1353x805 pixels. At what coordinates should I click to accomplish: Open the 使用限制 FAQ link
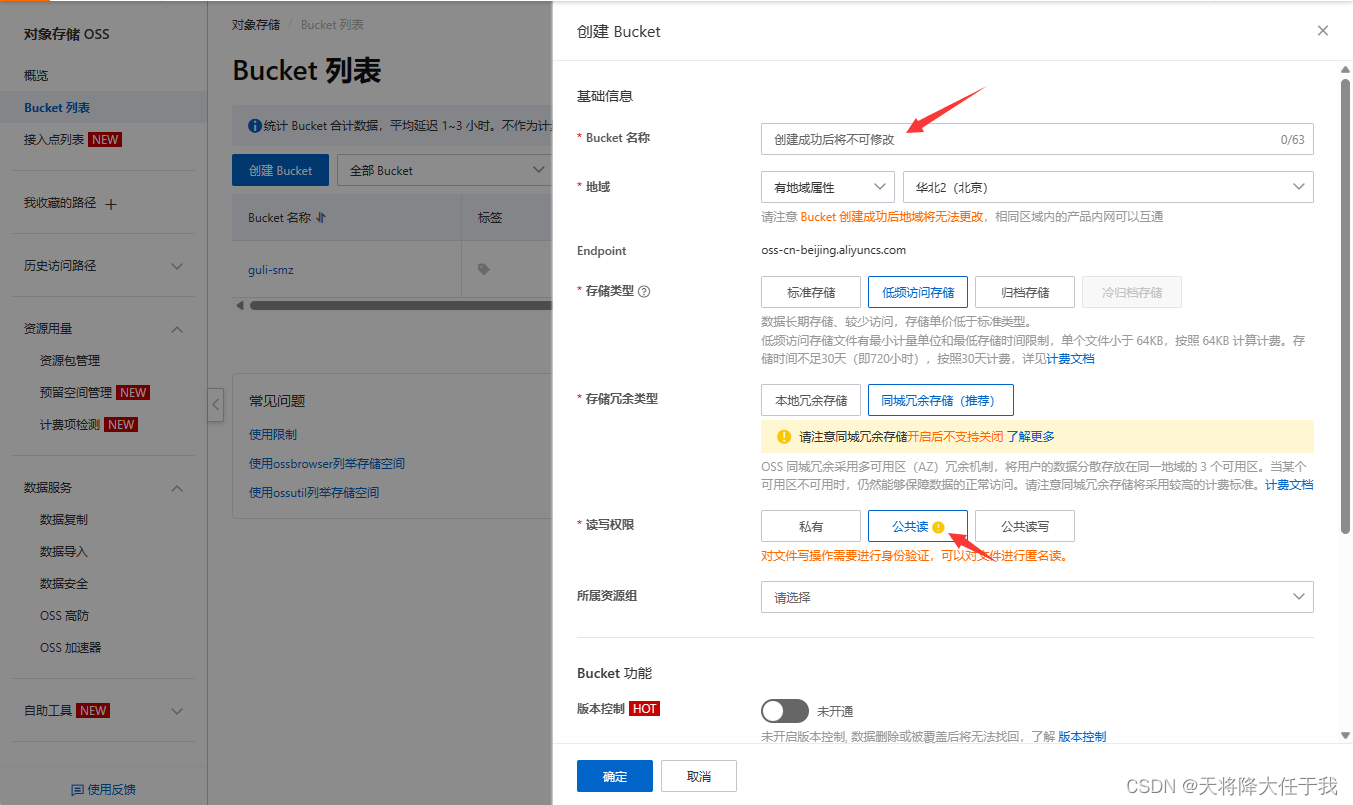tap(273, 435)
